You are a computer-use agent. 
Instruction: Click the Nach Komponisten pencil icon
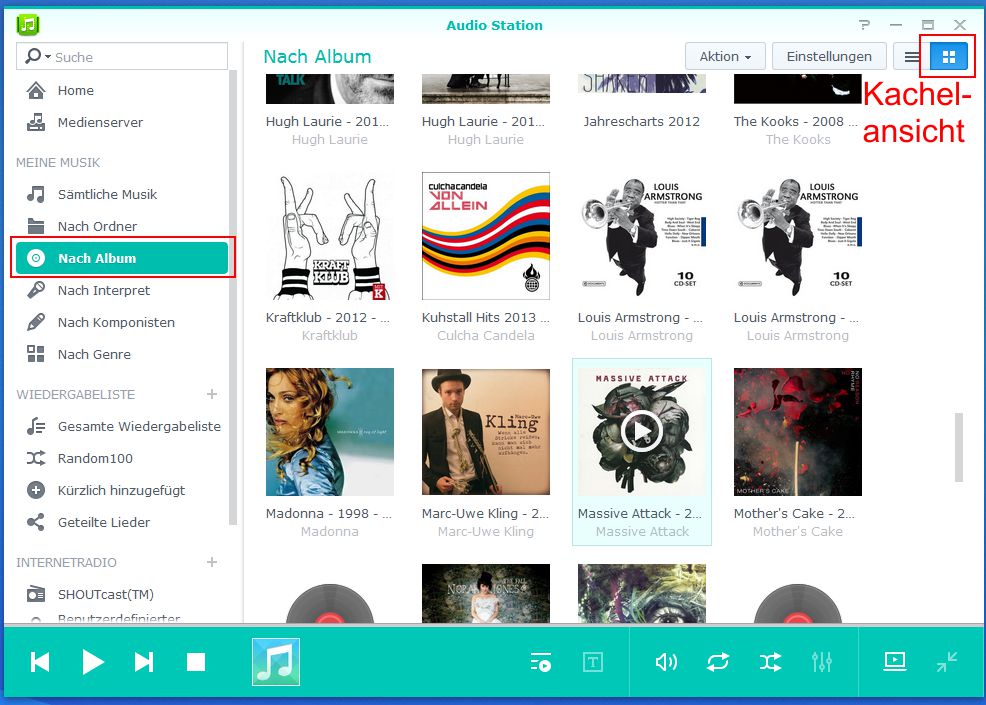pos(36,322)
